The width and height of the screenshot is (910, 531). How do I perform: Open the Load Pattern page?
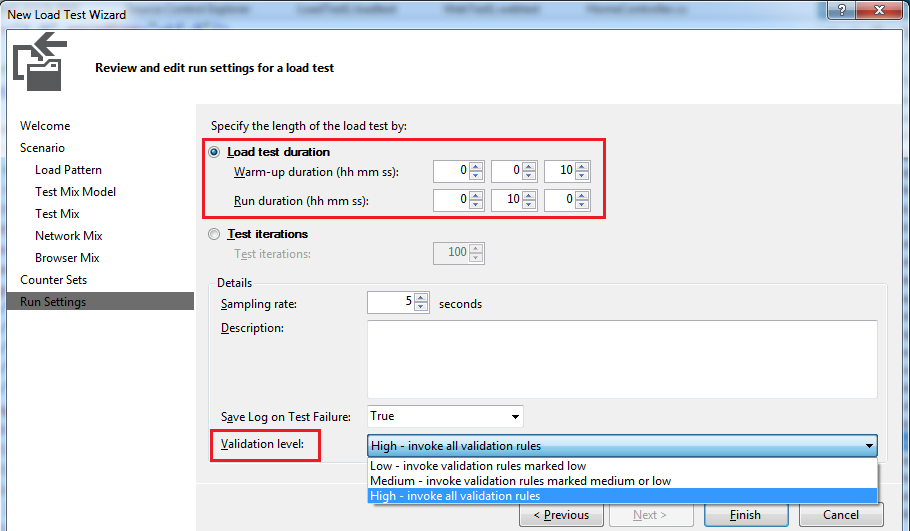tap(68, 170)
